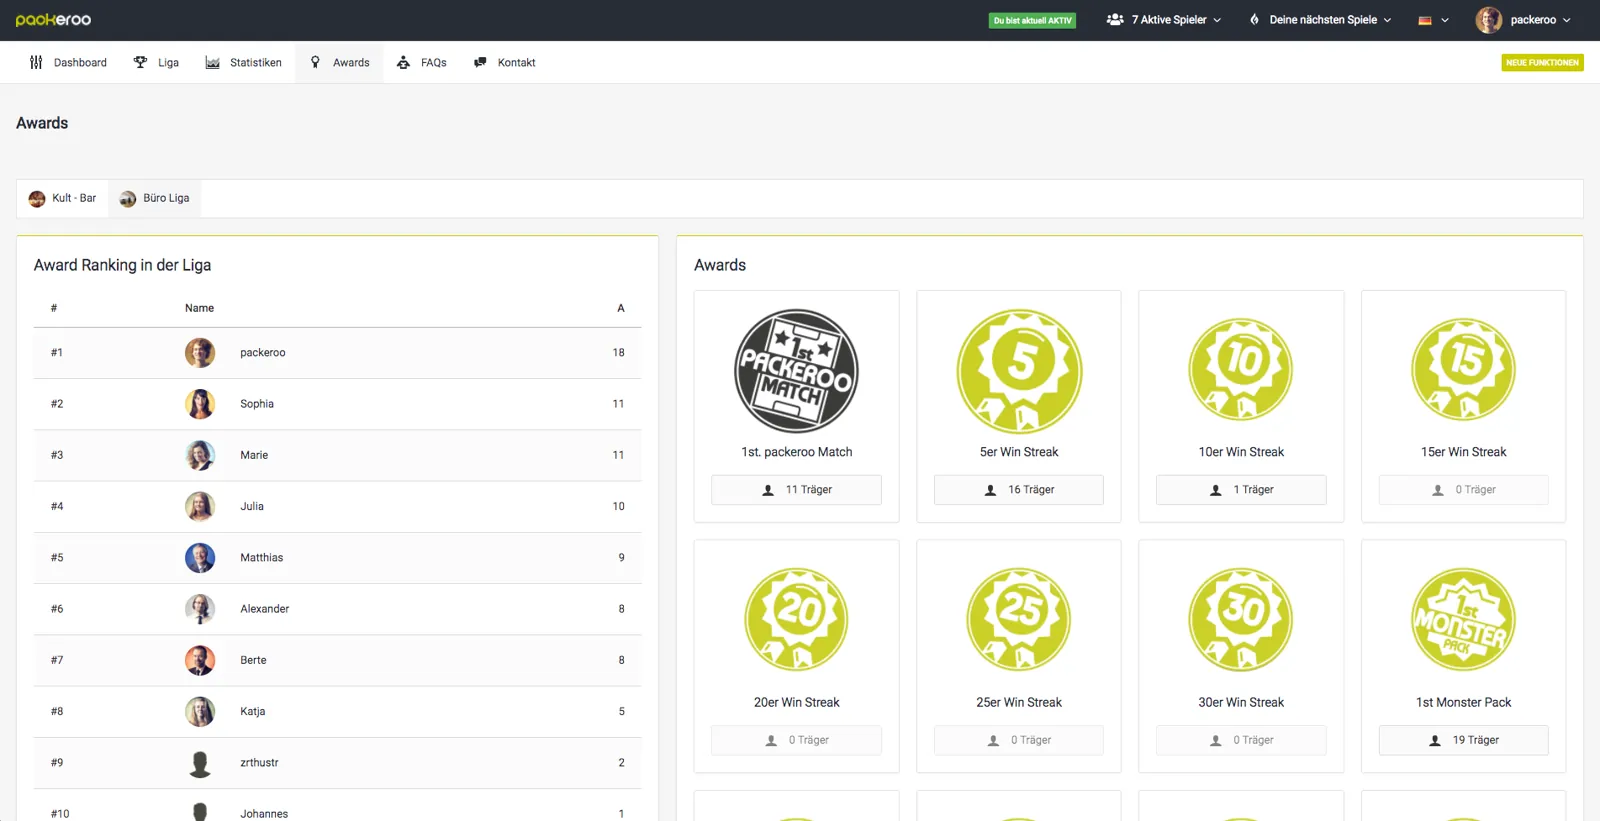The image size is (1600, 821).
Task: Click Marie's profile picture
Action: pyautogui.click(x=200, y=455)
